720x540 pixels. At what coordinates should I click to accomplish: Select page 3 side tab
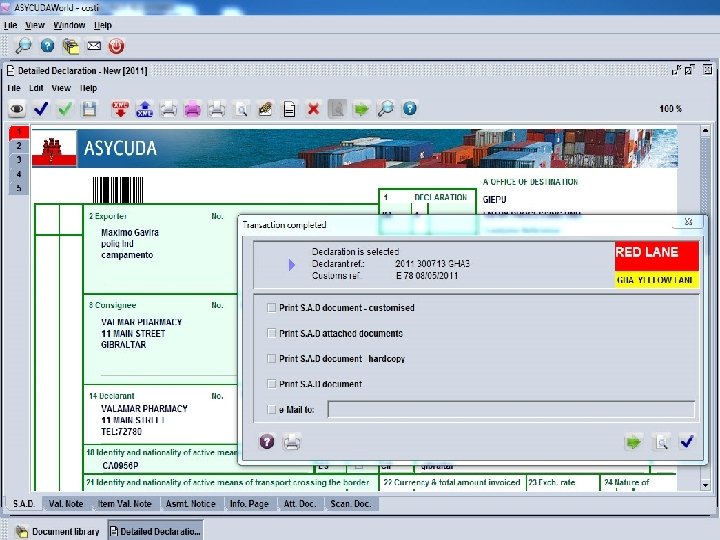19,159
